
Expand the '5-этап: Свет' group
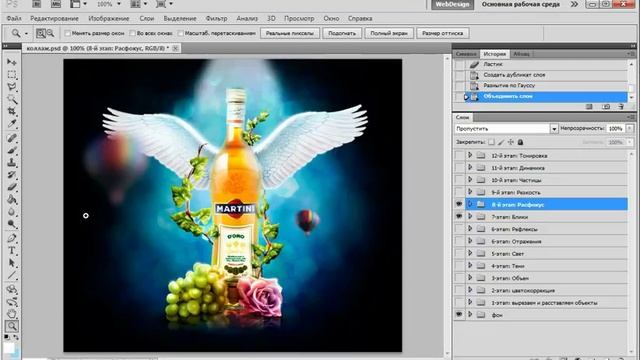(x=470, y=253)
